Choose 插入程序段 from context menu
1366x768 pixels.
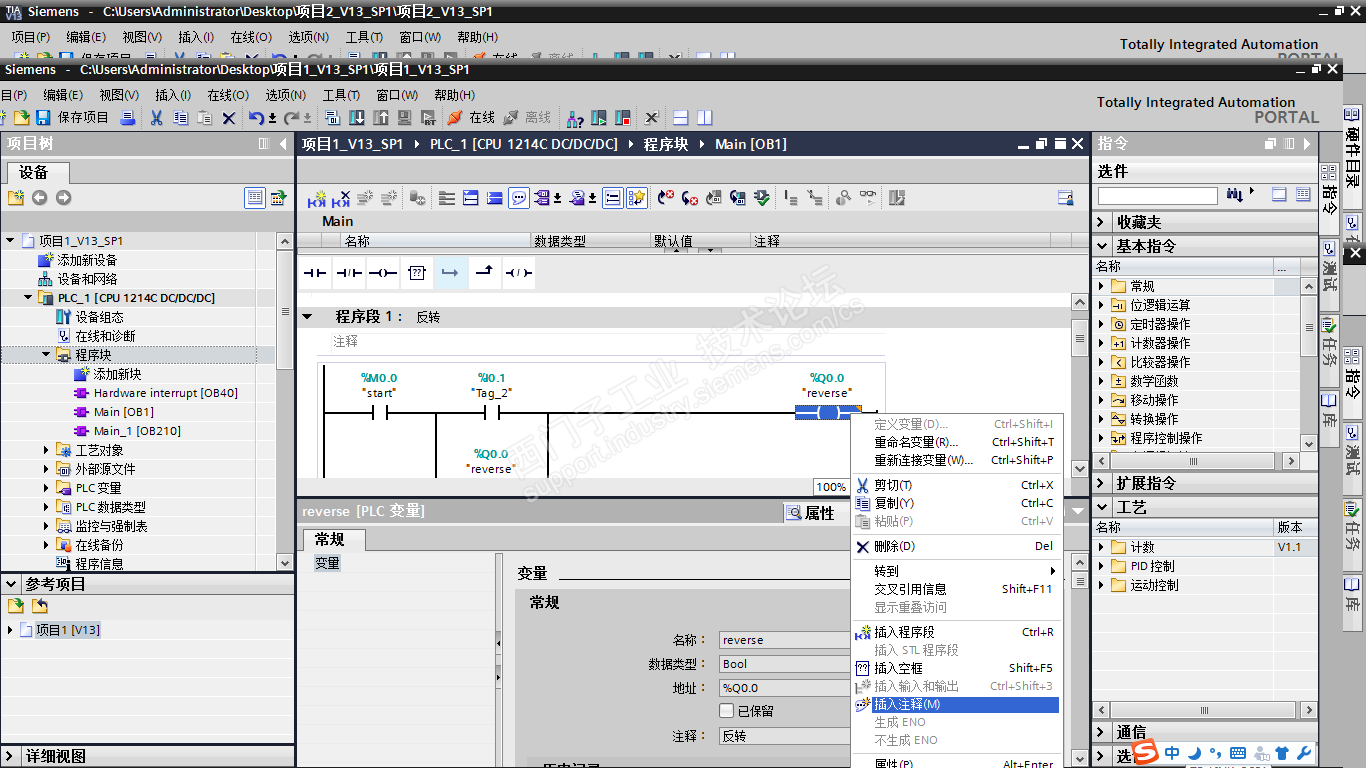coord(955,632)
